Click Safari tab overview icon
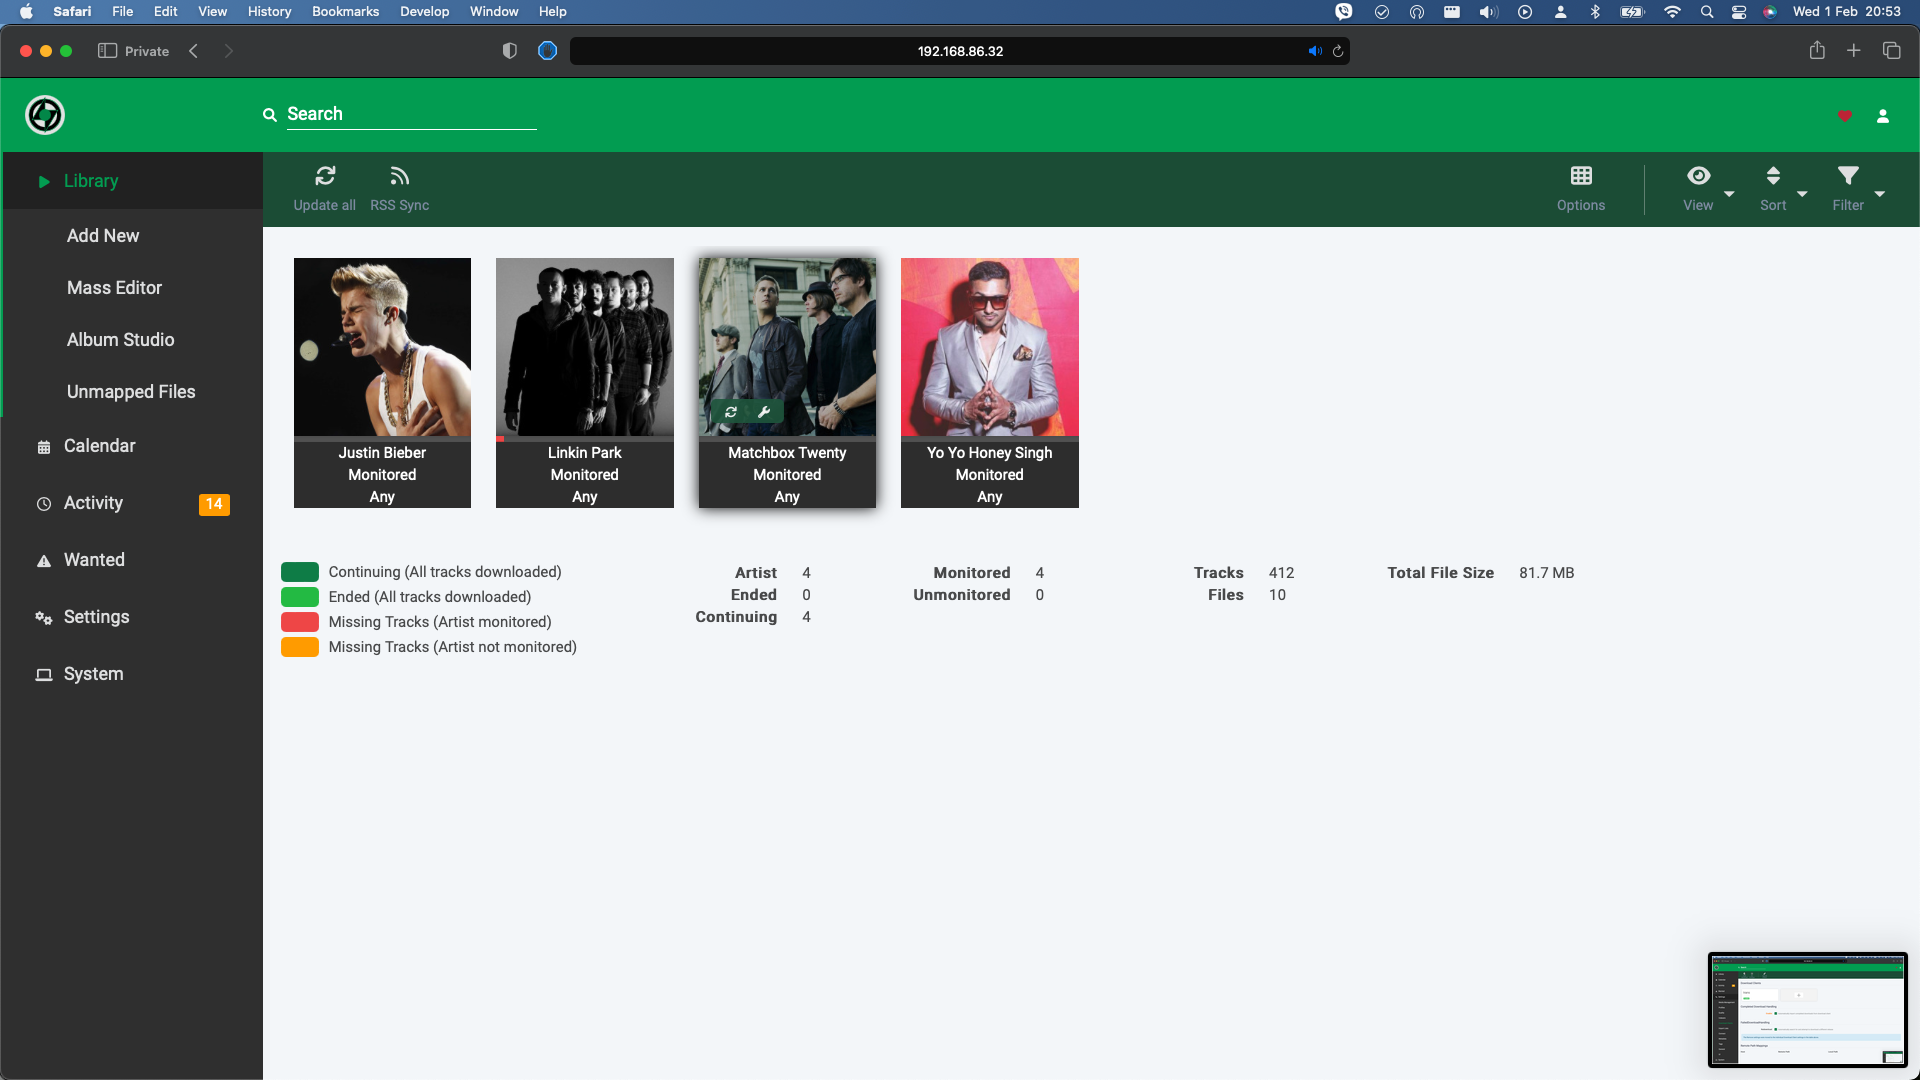 [x=1892, y=50]
